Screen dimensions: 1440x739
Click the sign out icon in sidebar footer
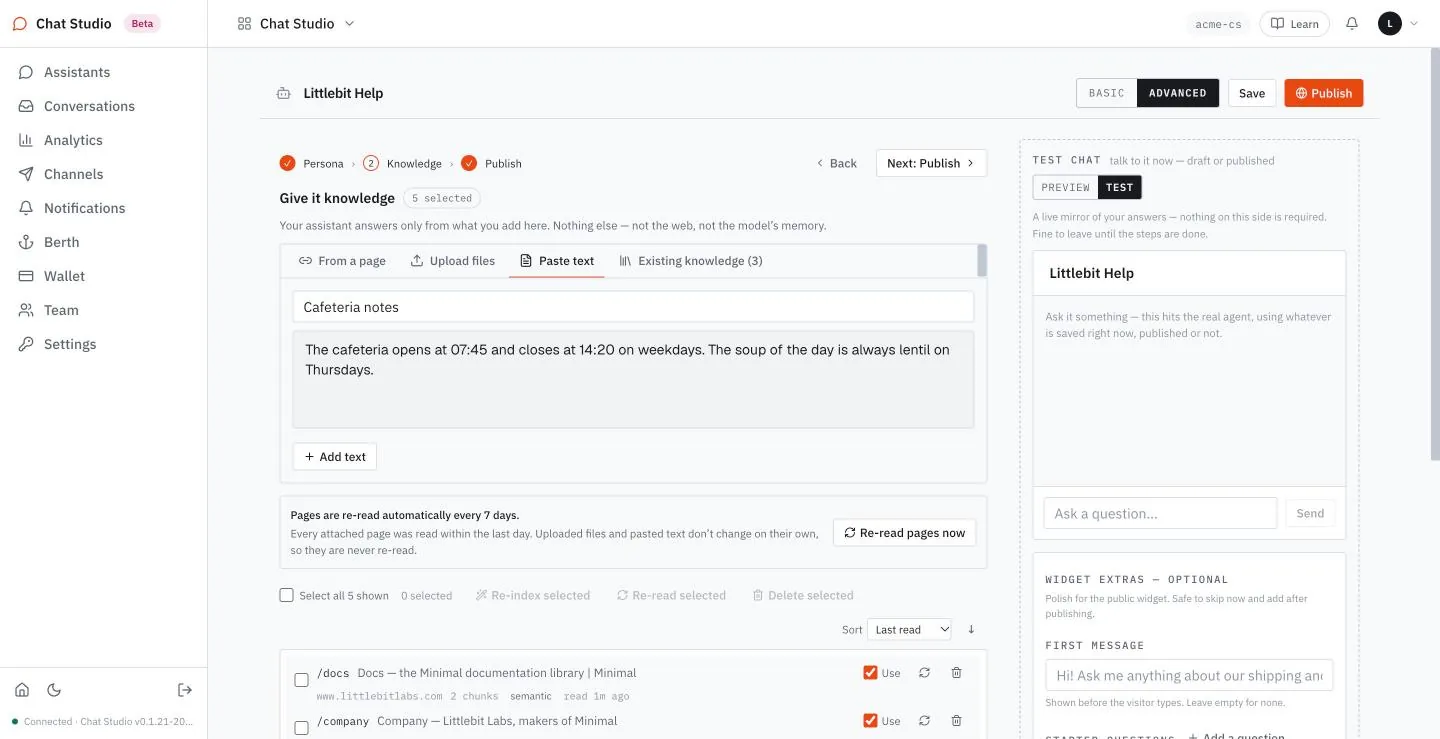(185, 690)
